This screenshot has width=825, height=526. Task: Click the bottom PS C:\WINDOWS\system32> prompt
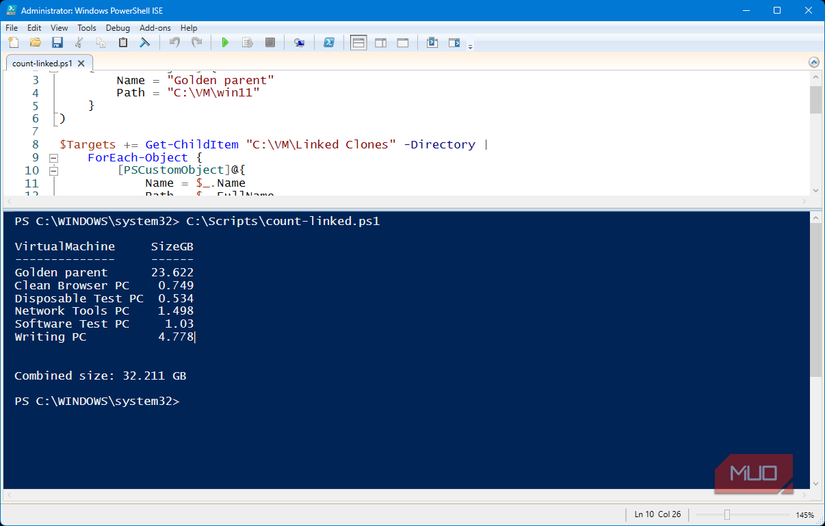click(97, 401)
